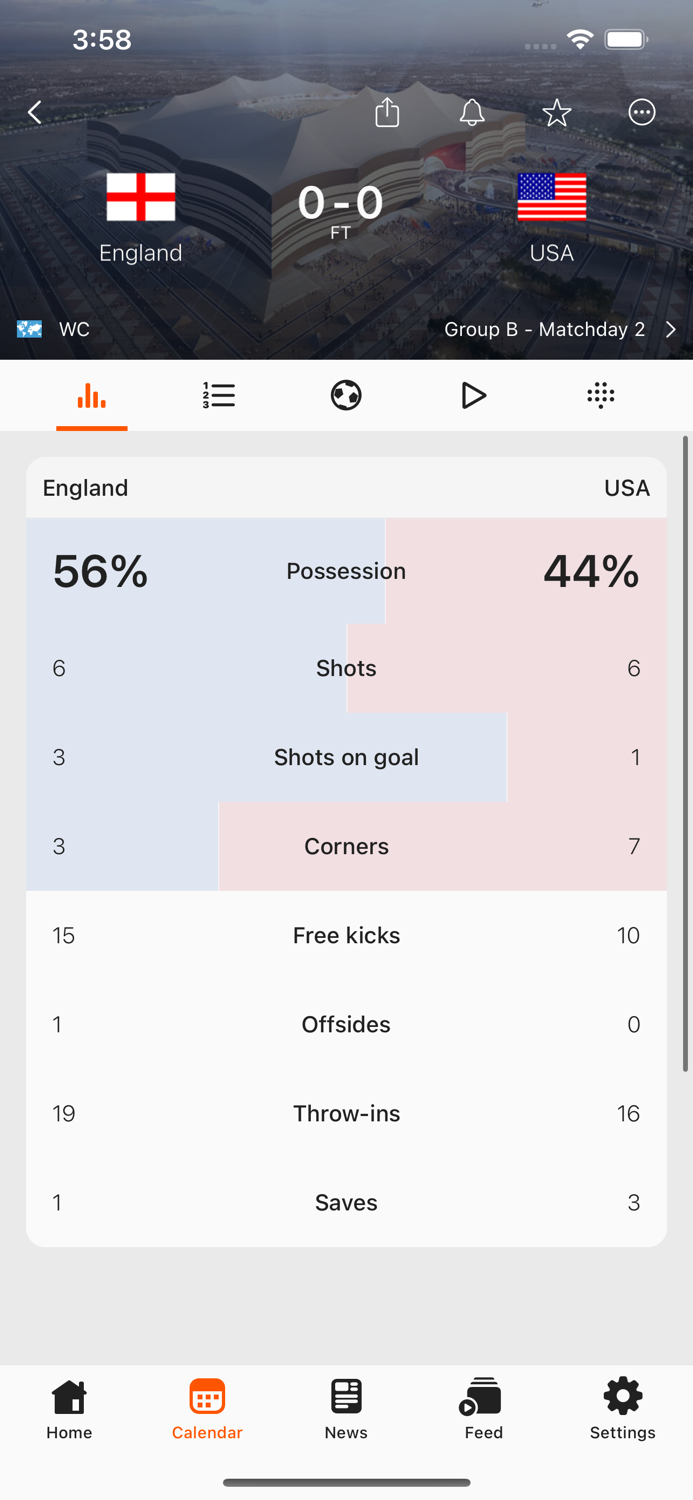Screen dimensions: 693x1500
Task: Open the soccer ball match events icon
Action: pos(345,395)
